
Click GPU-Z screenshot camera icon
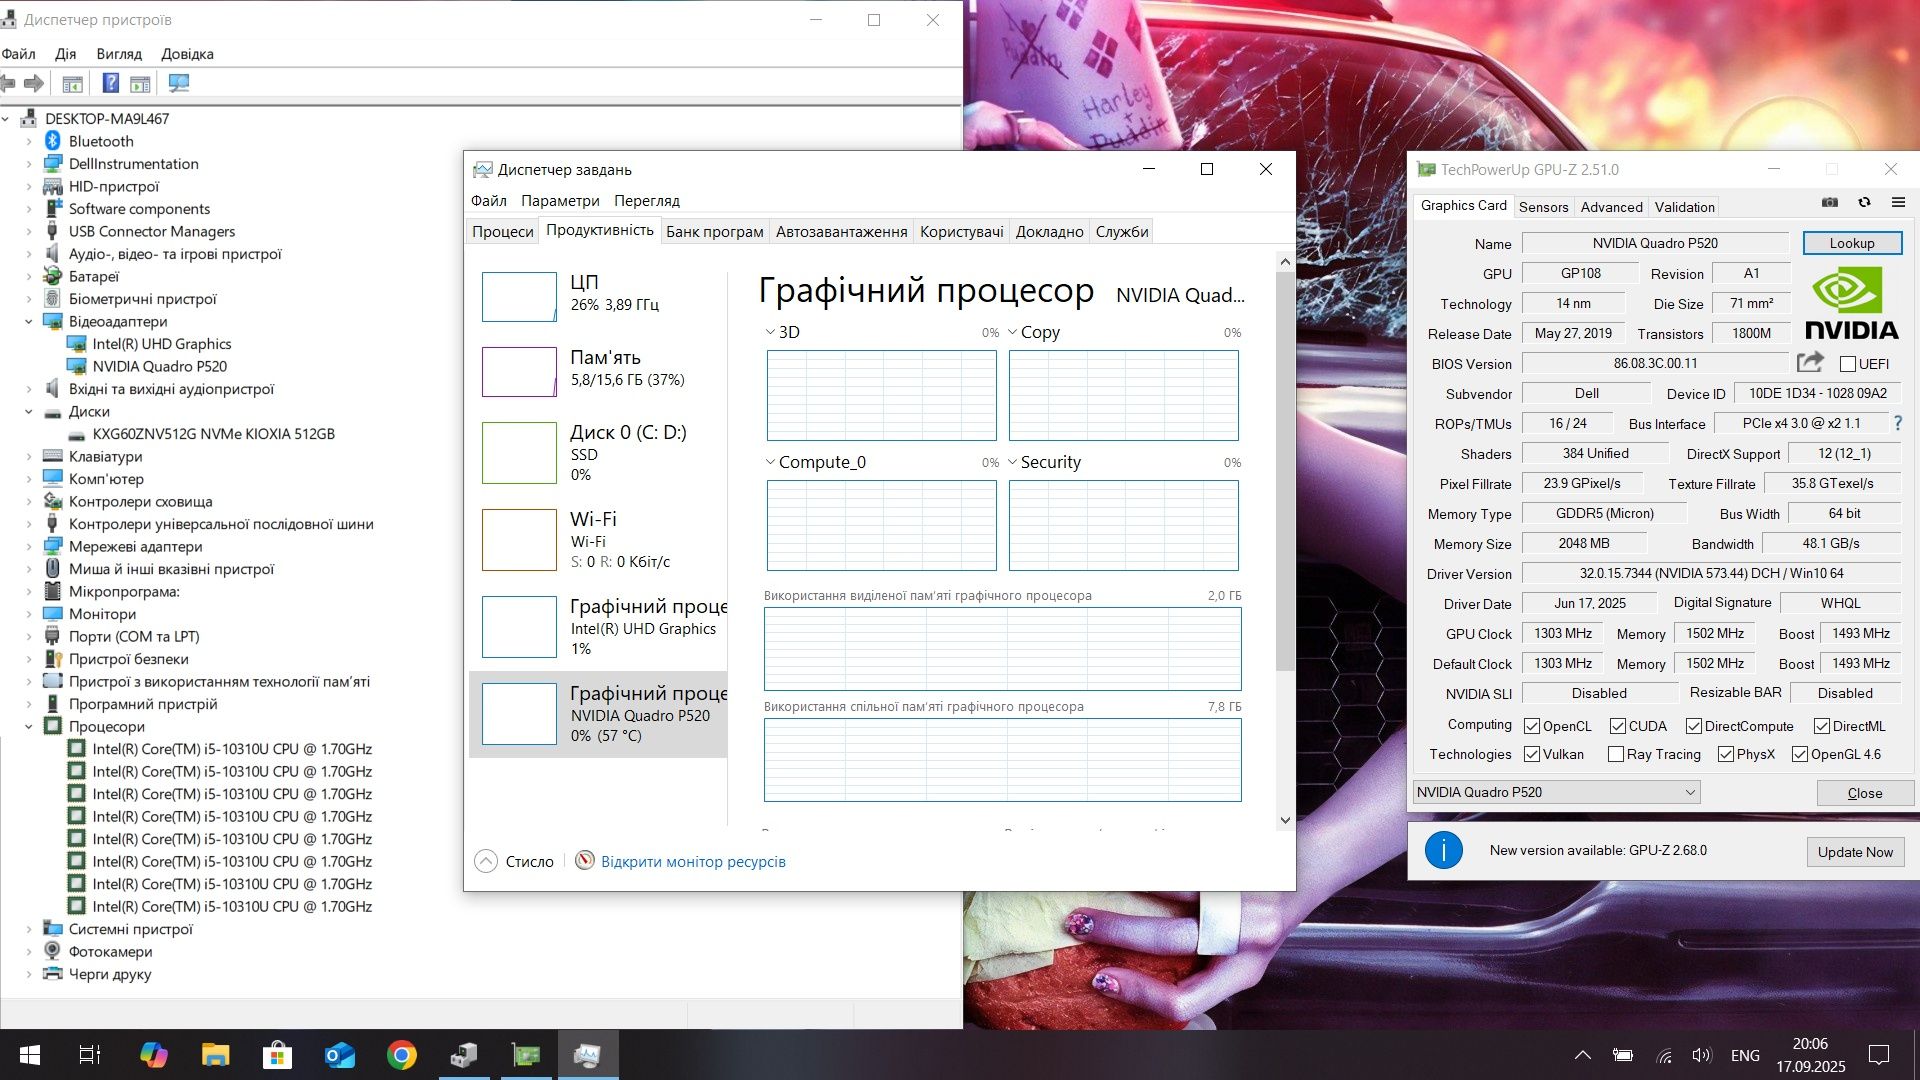tap(1830, 202)
